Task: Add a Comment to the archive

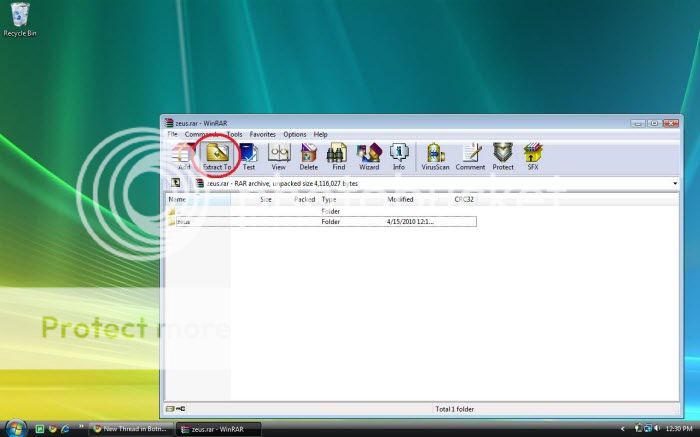Action: point(470,155)
